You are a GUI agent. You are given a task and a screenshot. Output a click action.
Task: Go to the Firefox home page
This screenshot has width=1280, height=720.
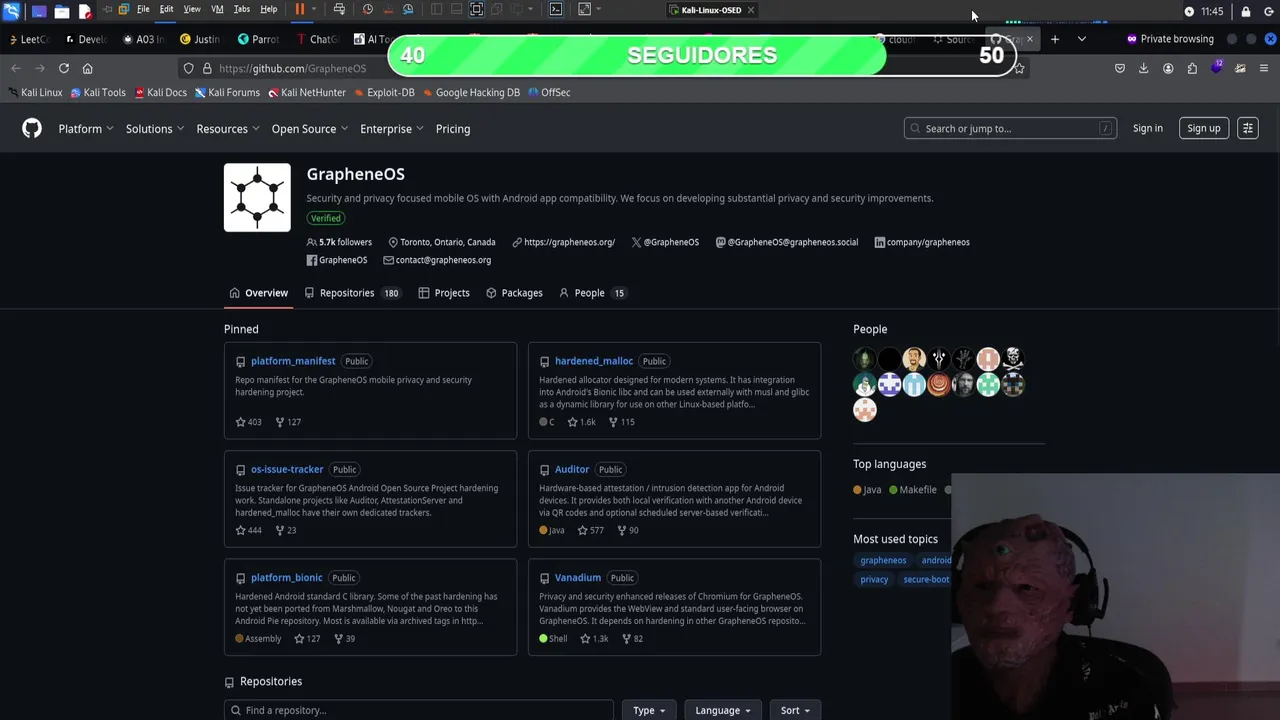point(87,68)
